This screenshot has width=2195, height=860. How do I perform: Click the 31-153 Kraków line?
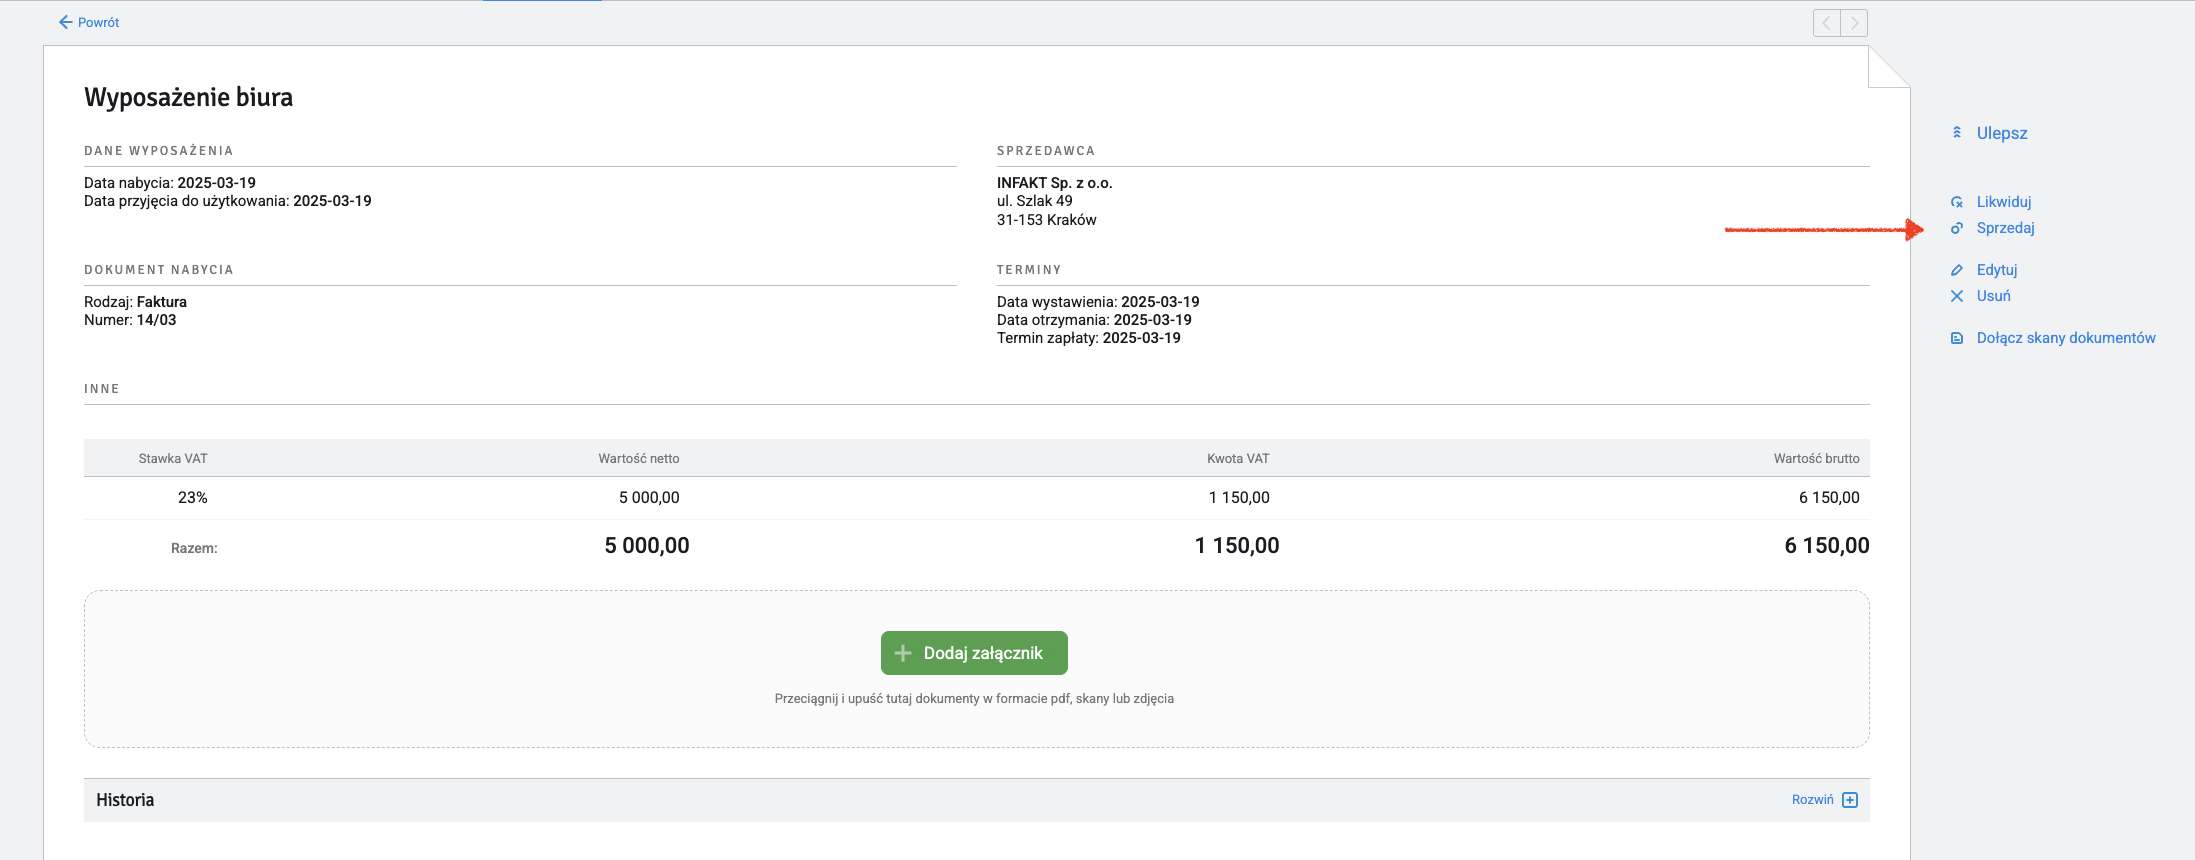tap(1046, 220)
